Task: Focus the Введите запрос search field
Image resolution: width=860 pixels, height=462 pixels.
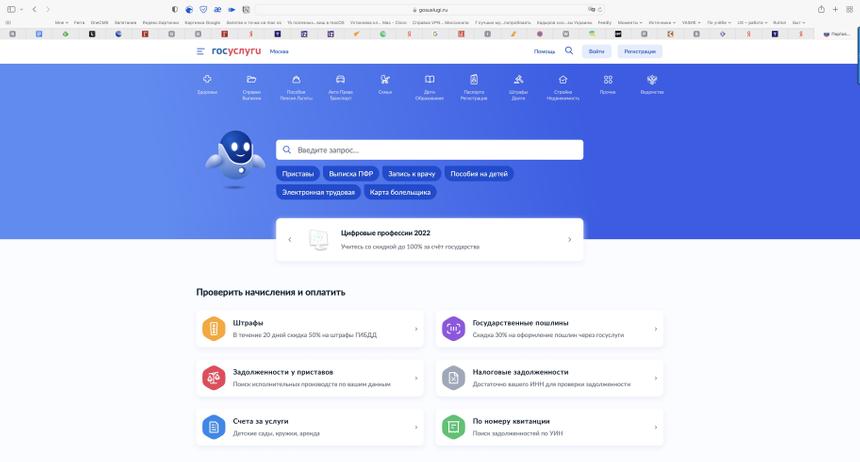Action: click(429, 150)
